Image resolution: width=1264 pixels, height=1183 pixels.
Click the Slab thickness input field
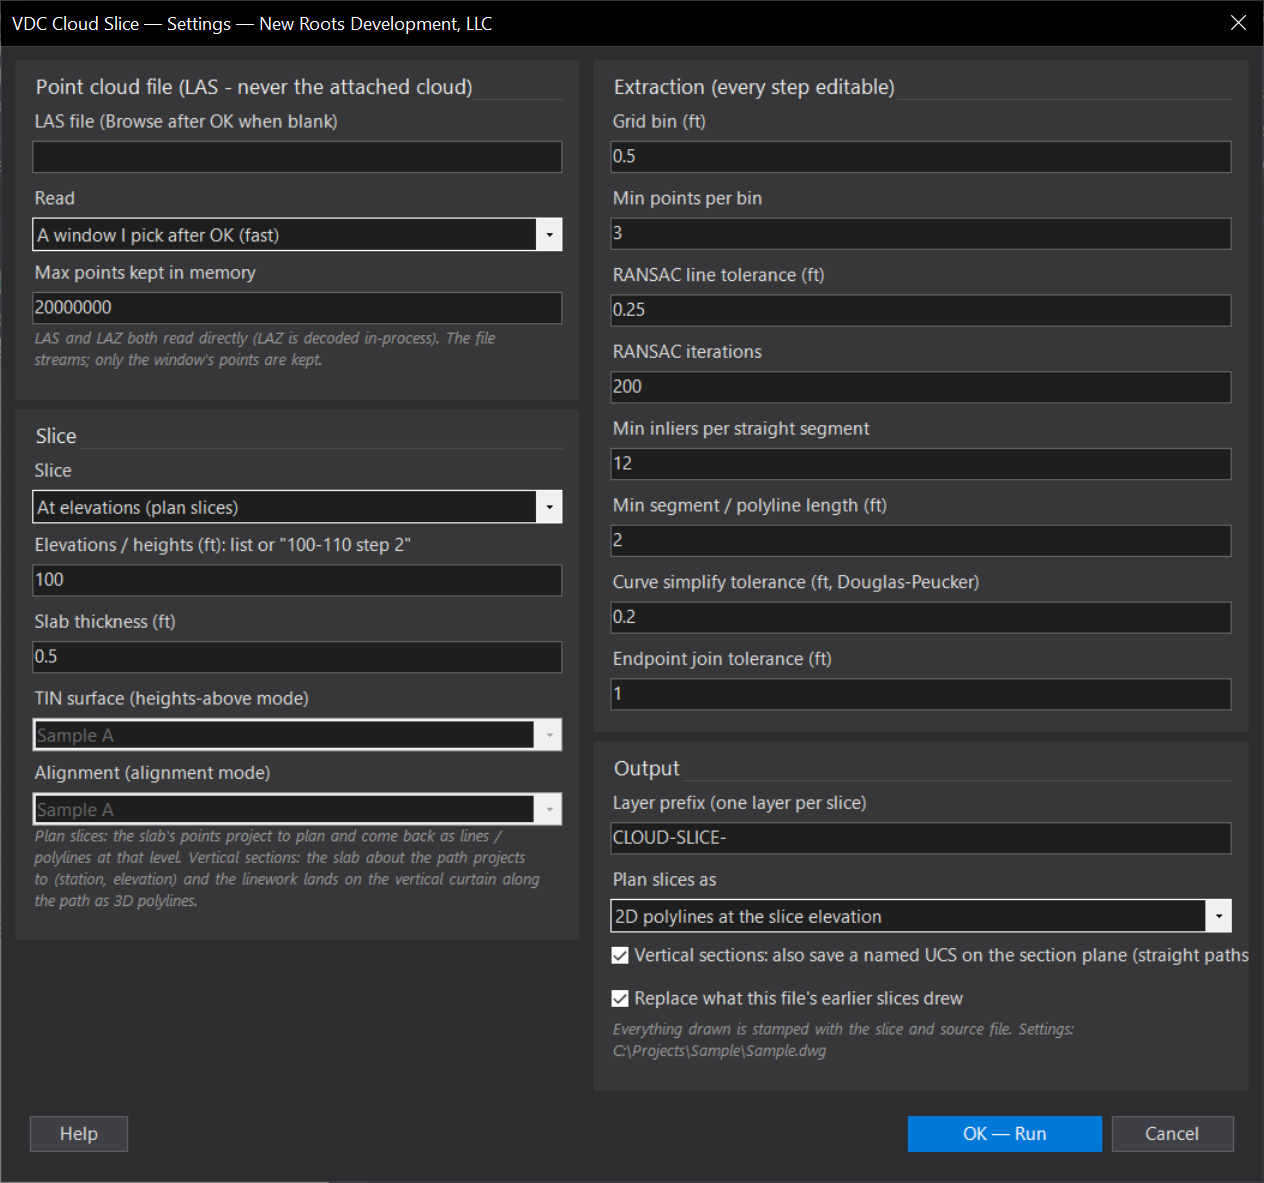point(297,657)
